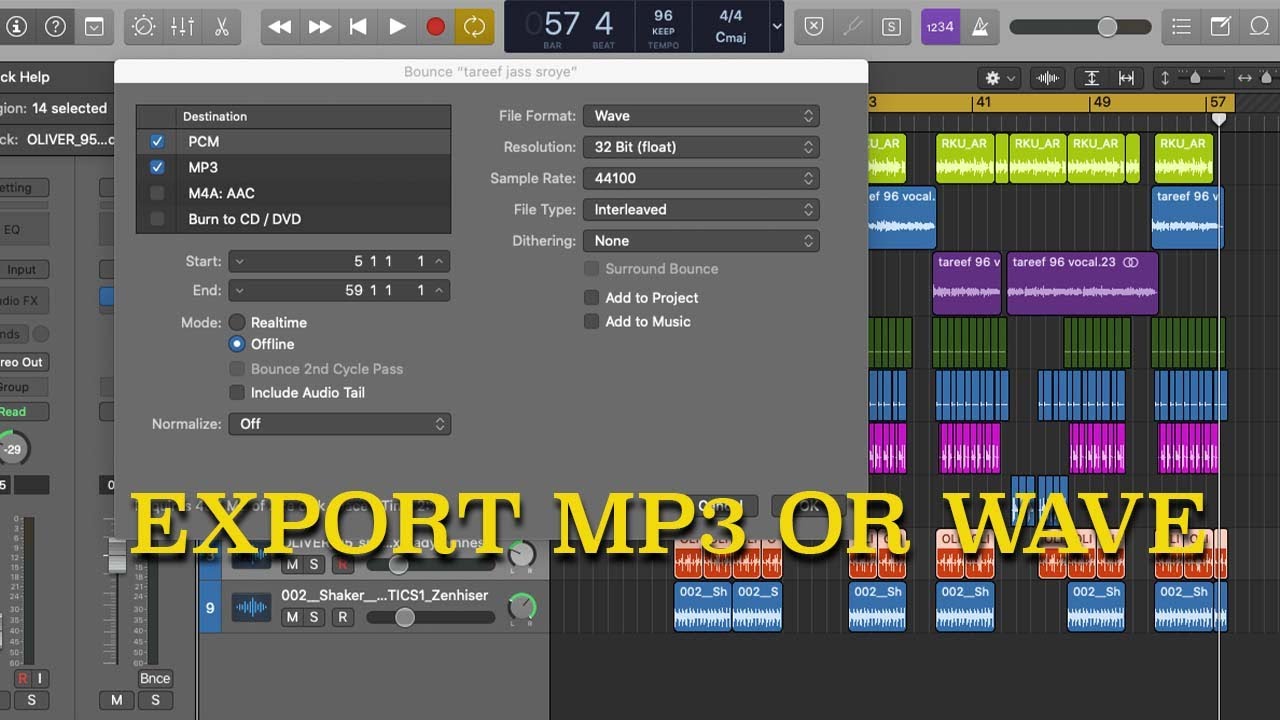Image resolution: width=1280 pixels, height=720 pixels.
Task: Uncheck the PCM destination checkbox
Action: coord(157,142)
